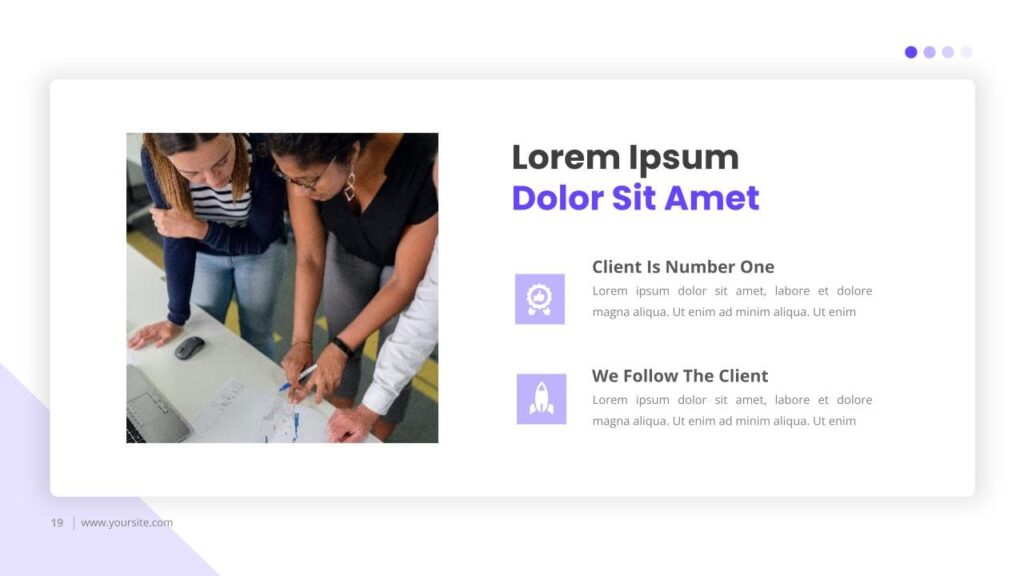Click the thumbs-up award badge icon
This screenshot has height=576, width=1024.
tap(539, 299)
